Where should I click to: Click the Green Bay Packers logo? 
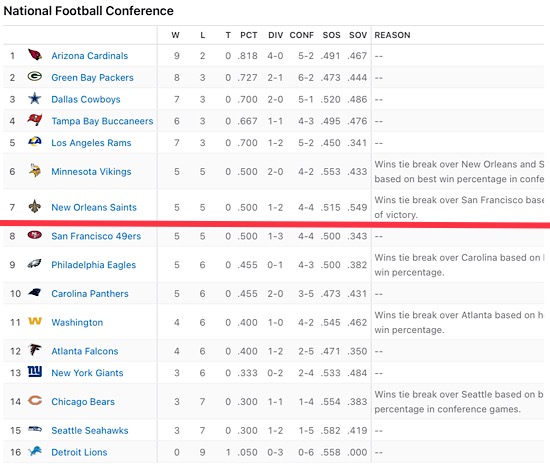pos(35,76)
